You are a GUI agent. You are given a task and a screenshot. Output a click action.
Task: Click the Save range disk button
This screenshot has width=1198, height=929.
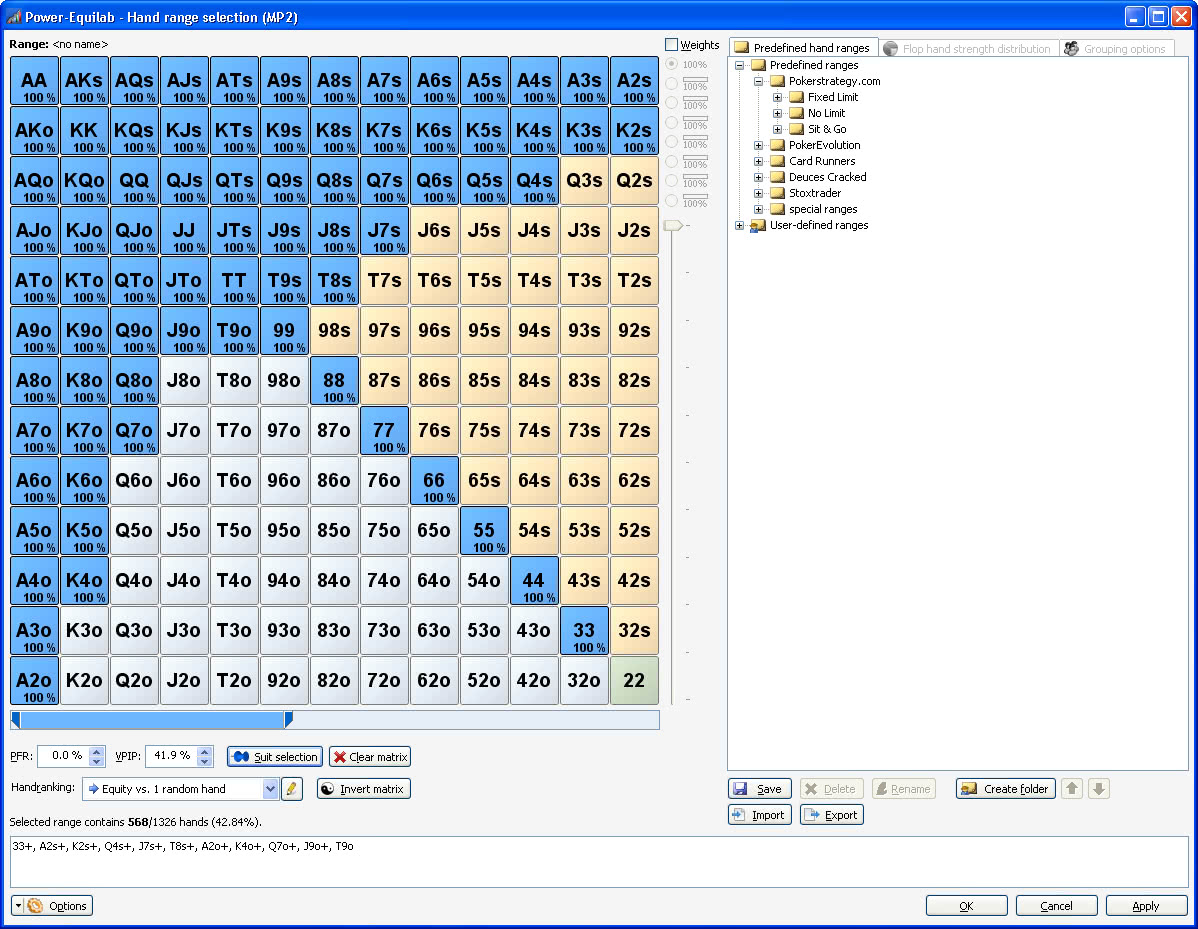tap(759, 789)
